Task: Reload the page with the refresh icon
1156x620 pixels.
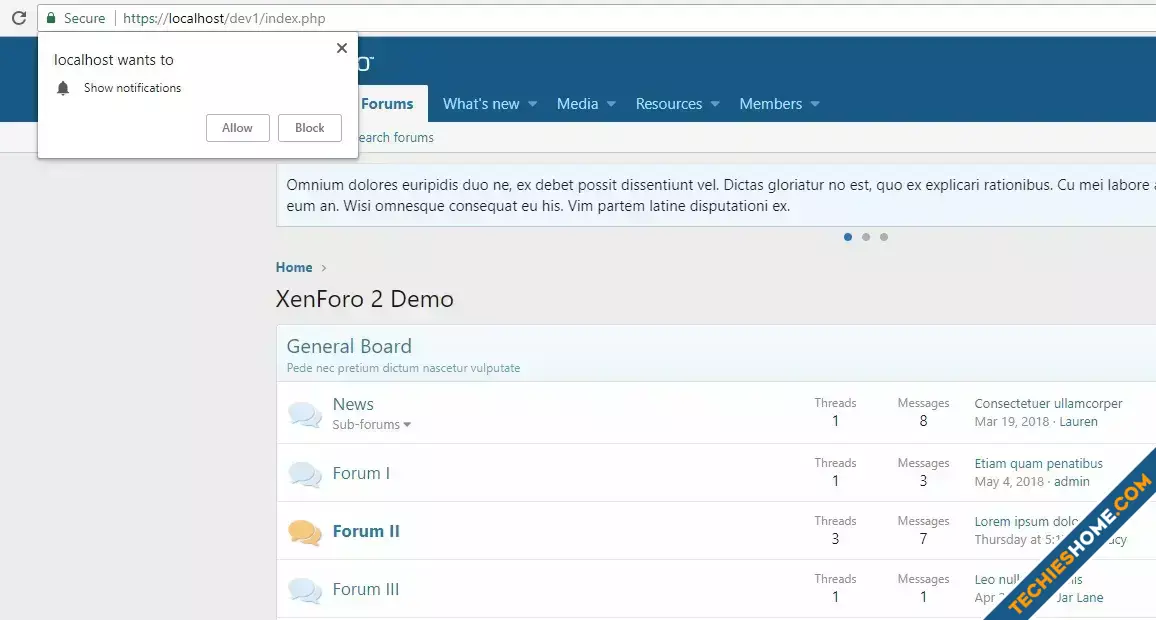Action: pyautogui.click(x=19, y=18)
